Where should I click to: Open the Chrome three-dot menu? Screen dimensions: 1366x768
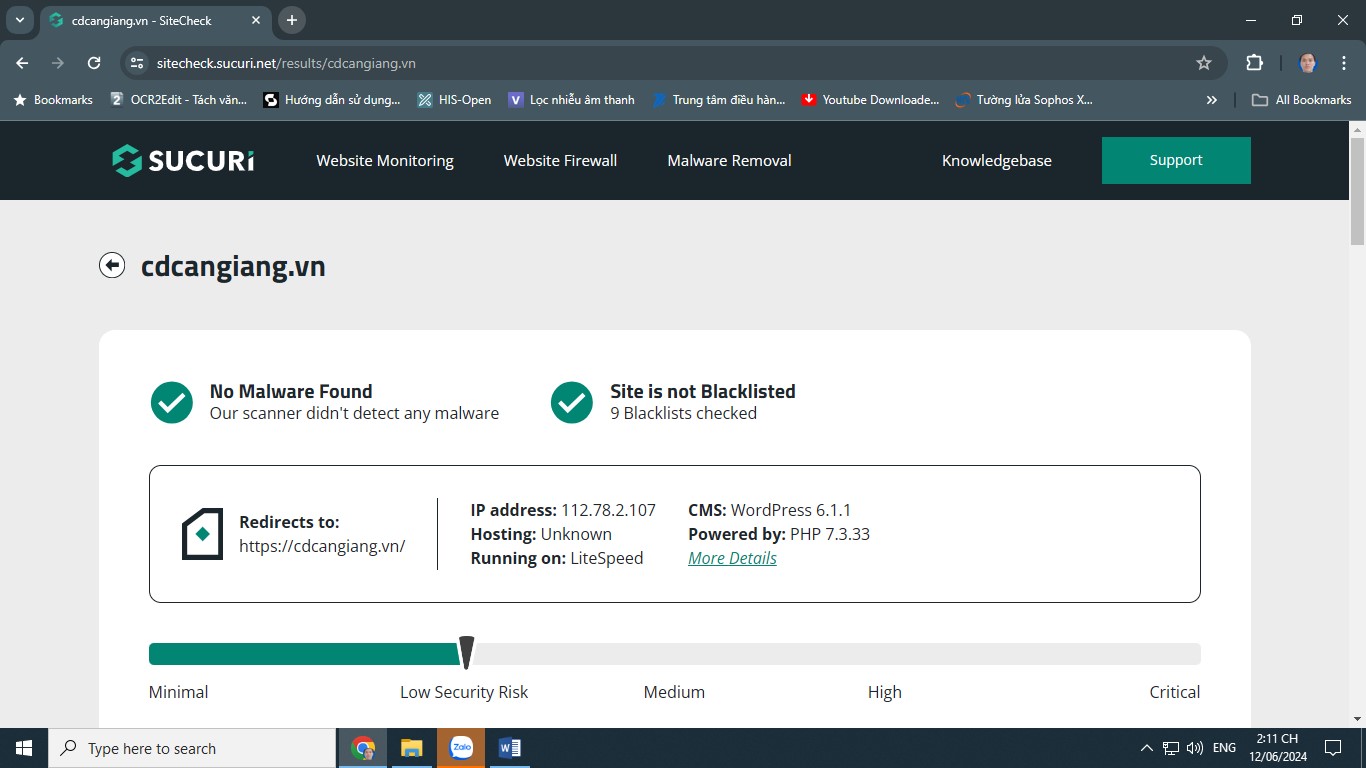pos(1343,63)
